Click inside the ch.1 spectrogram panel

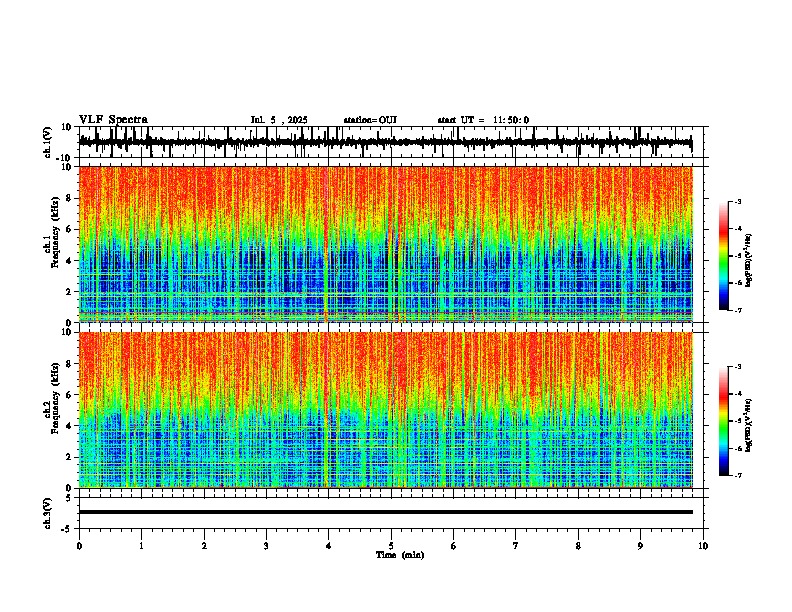click(385, 244)
